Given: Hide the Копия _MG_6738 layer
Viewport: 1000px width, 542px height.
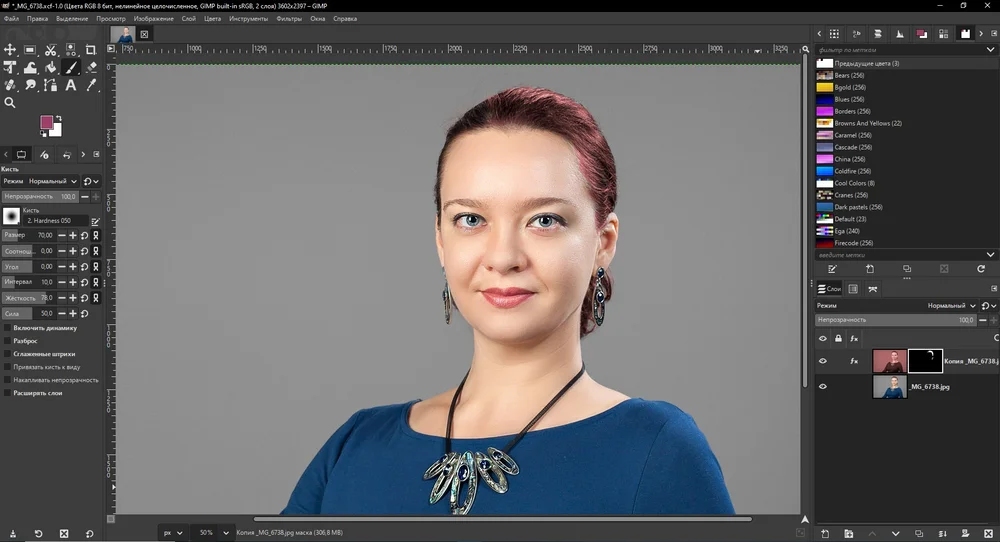Looking at the screenshot, I should pyautogui.click(x=823, y=361).
